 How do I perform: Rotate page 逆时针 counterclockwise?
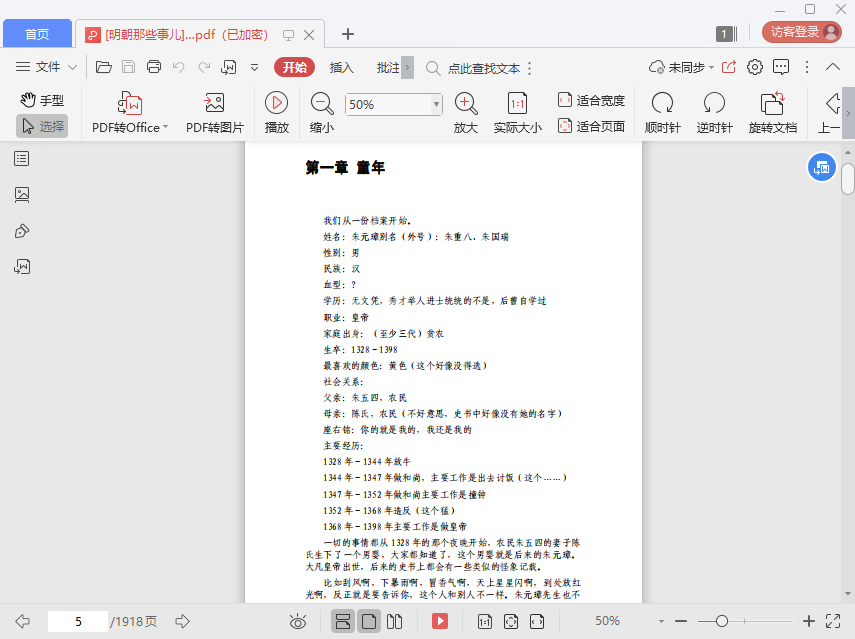pos(714,113)
